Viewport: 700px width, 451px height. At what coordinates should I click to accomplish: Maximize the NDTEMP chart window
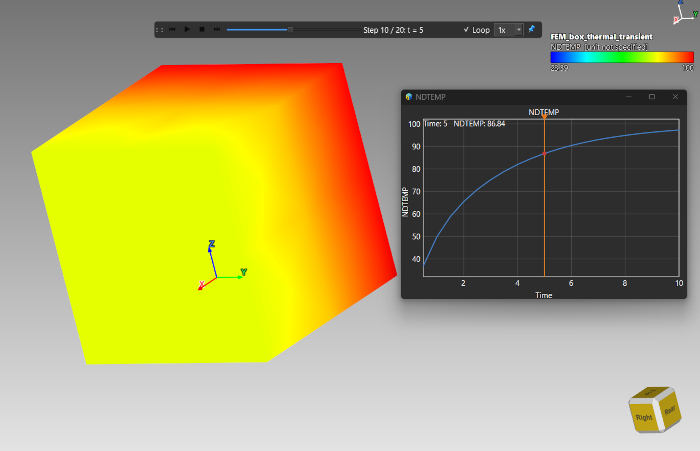(x=652, y=96)
